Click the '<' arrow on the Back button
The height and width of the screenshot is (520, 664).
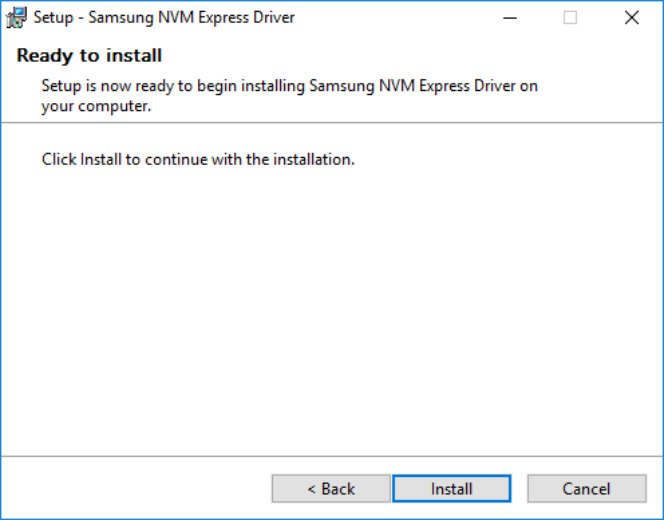pos(312,490)
